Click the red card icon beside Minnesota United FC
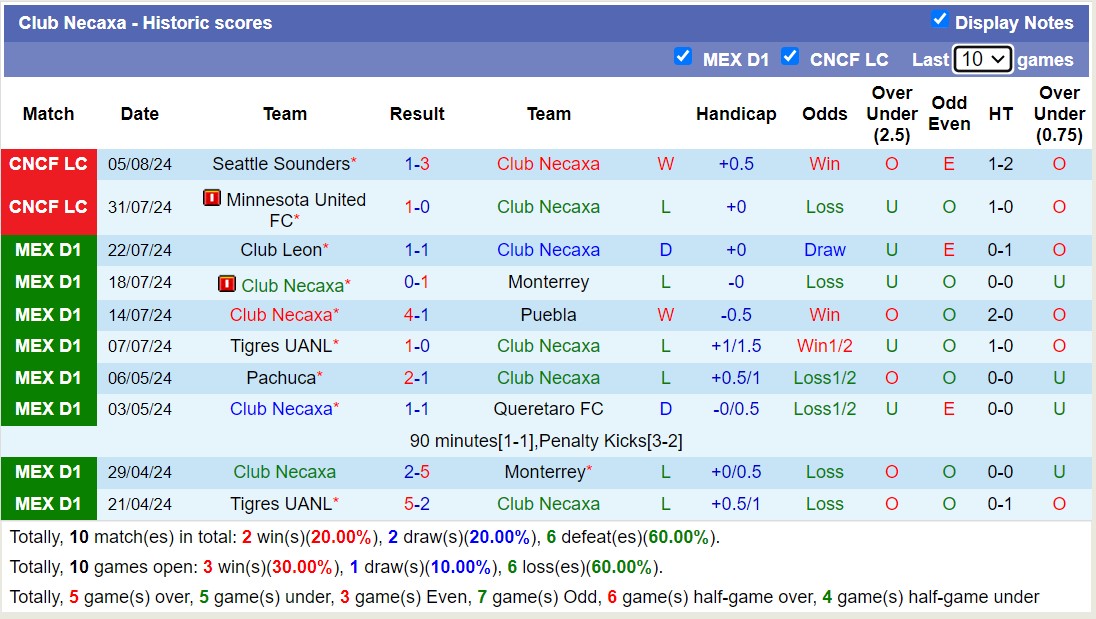The width and height of the screenshot is (1096, 619). point(213,197)
